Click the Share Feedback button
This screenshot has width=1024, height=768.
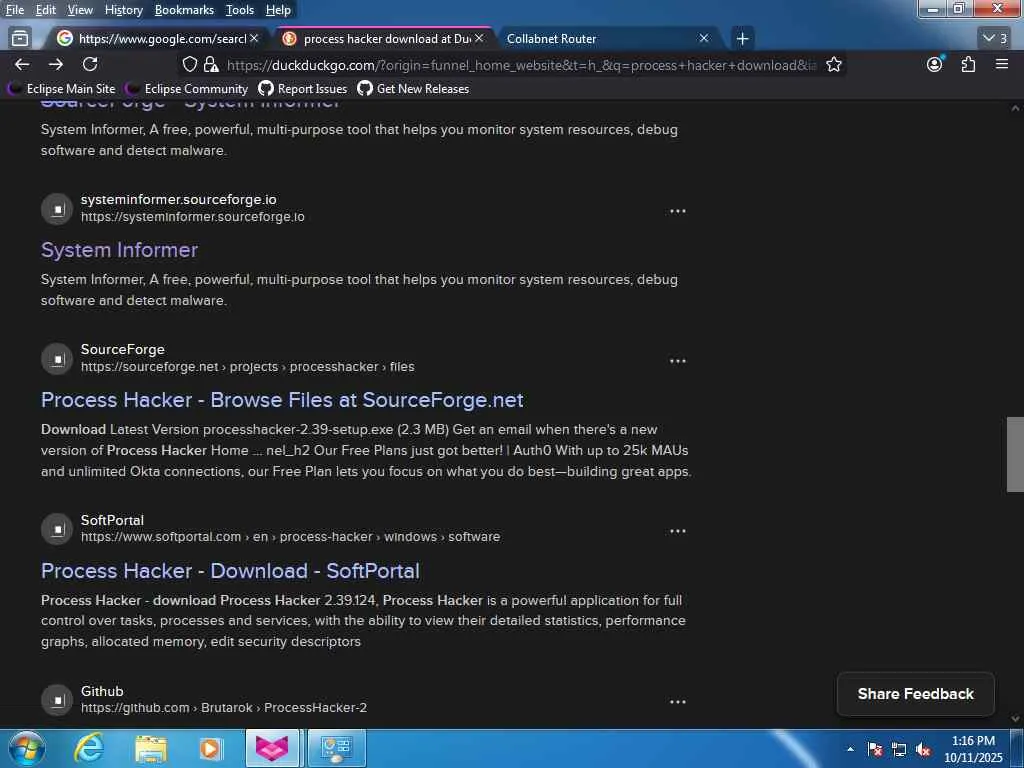click(916, 694)
